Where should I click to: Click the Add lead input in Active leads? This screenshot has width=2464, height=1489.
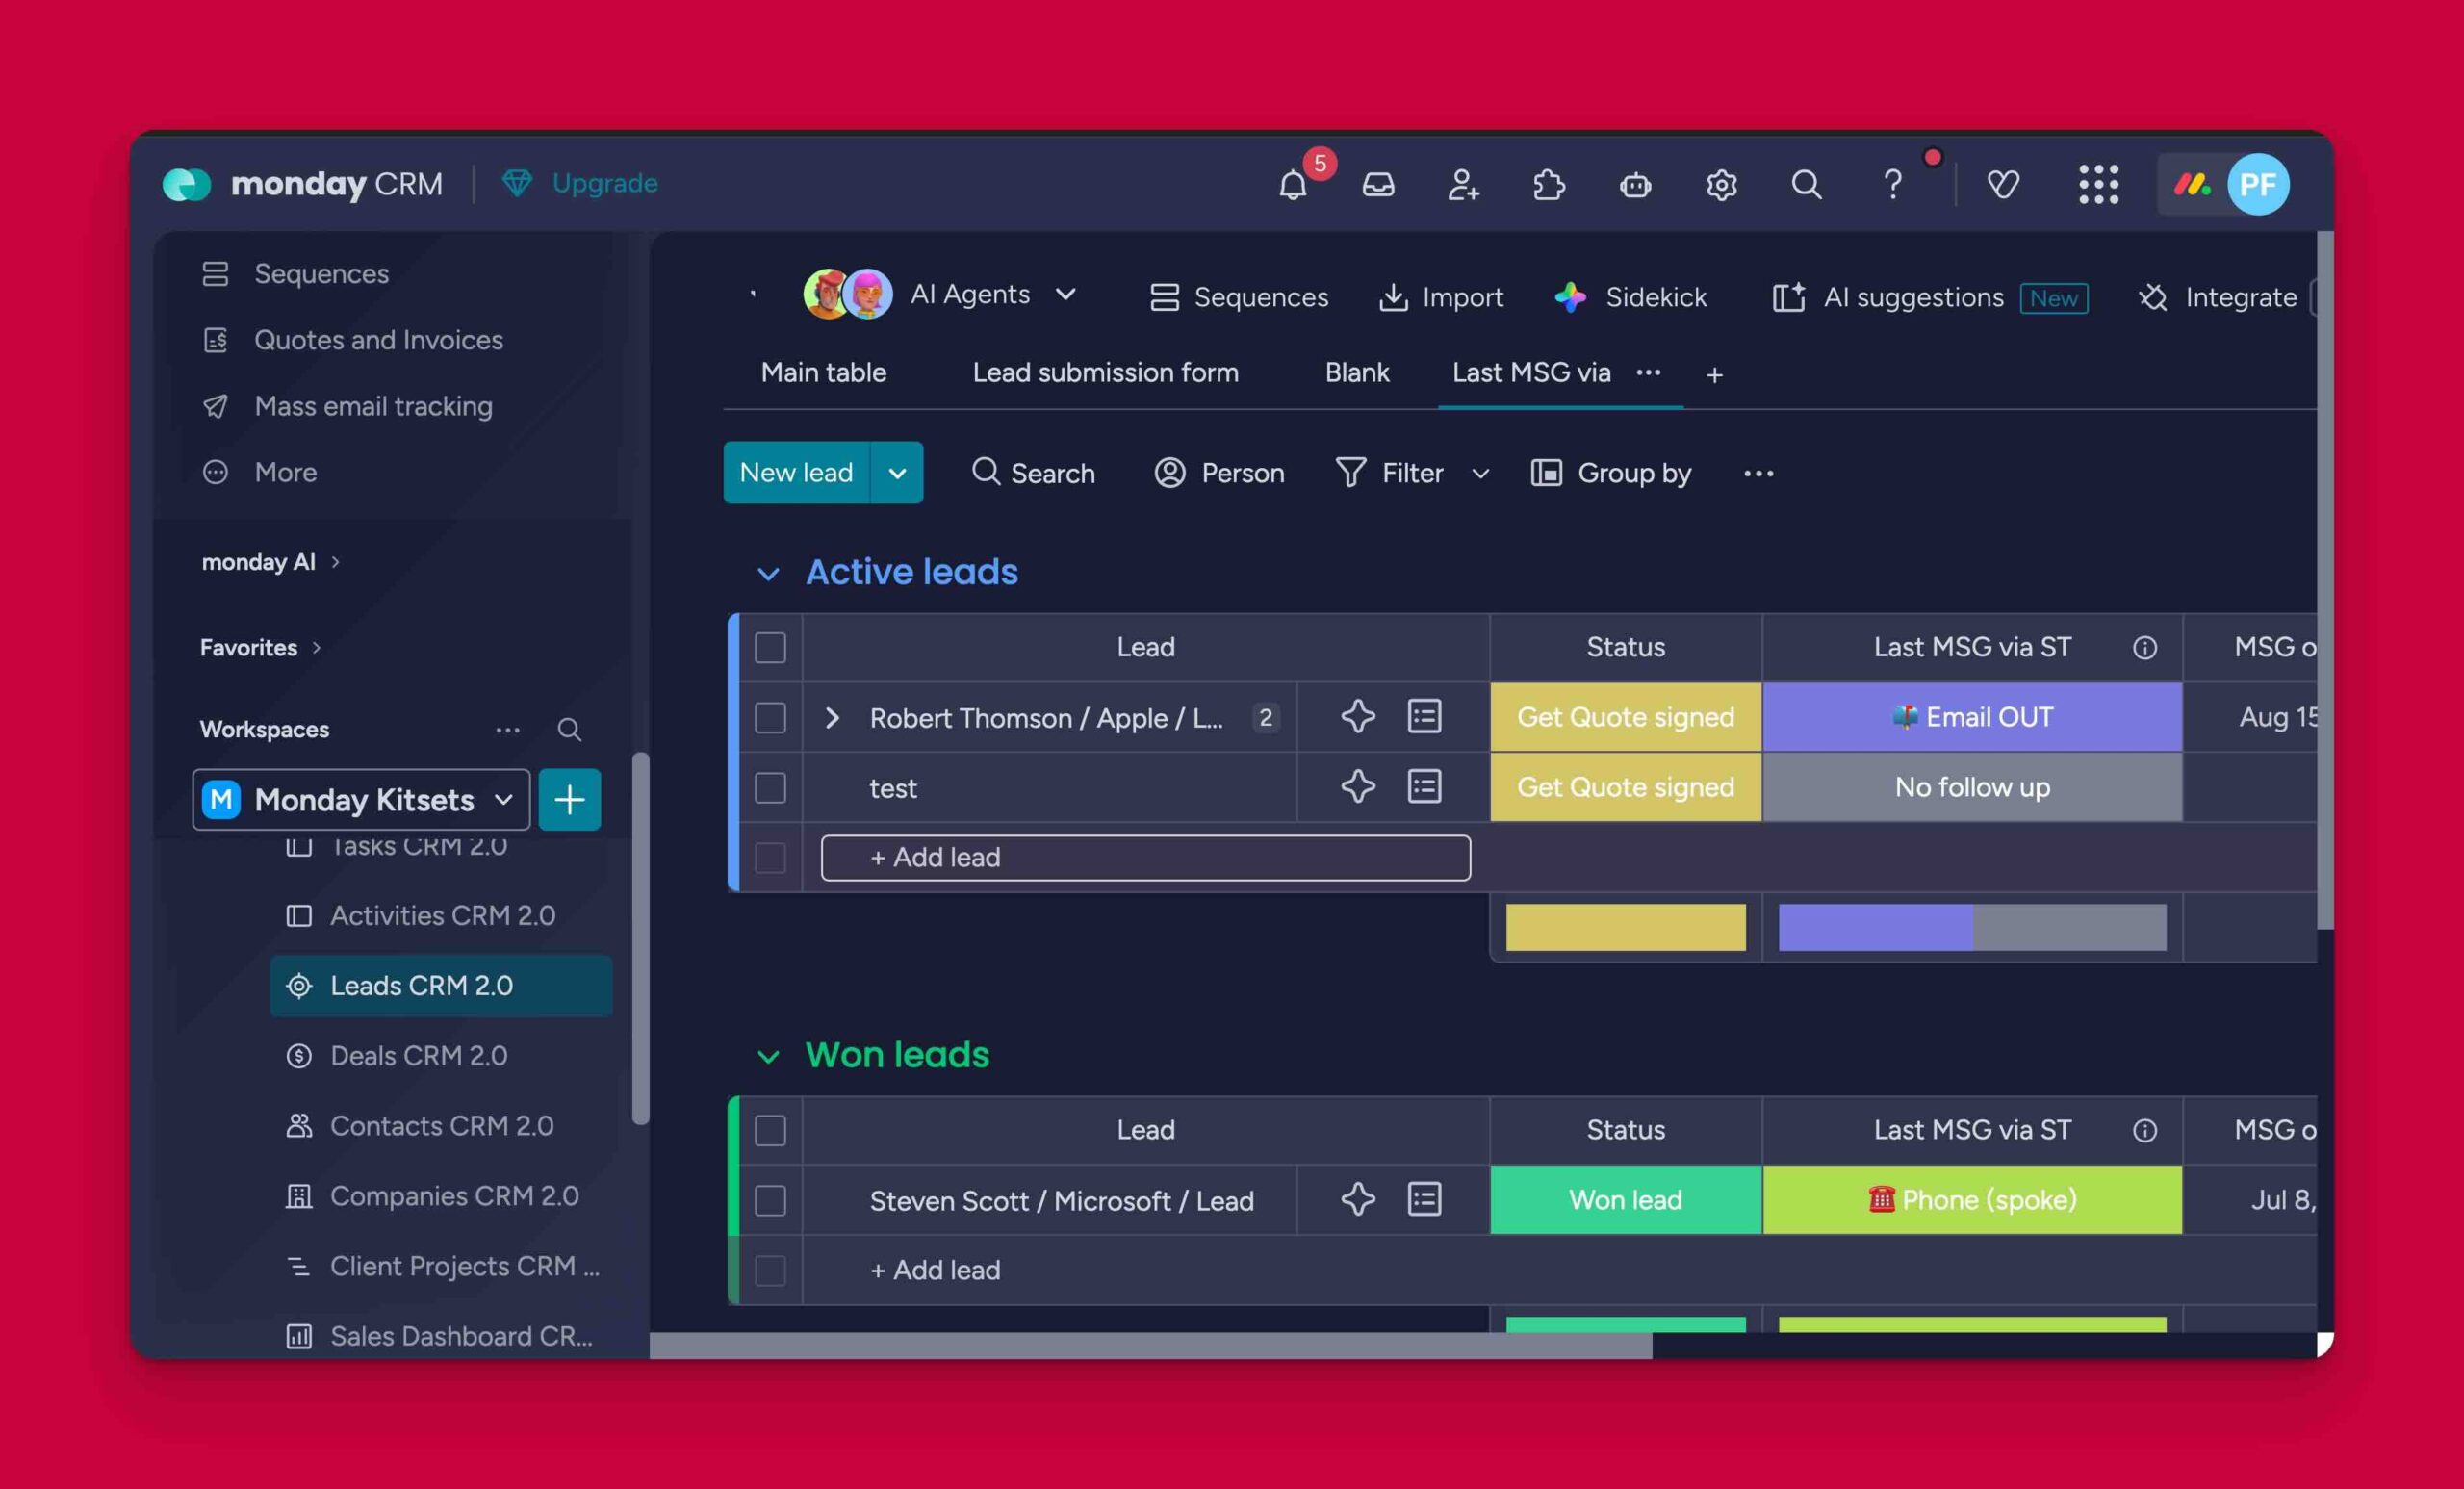(1145, 857)
